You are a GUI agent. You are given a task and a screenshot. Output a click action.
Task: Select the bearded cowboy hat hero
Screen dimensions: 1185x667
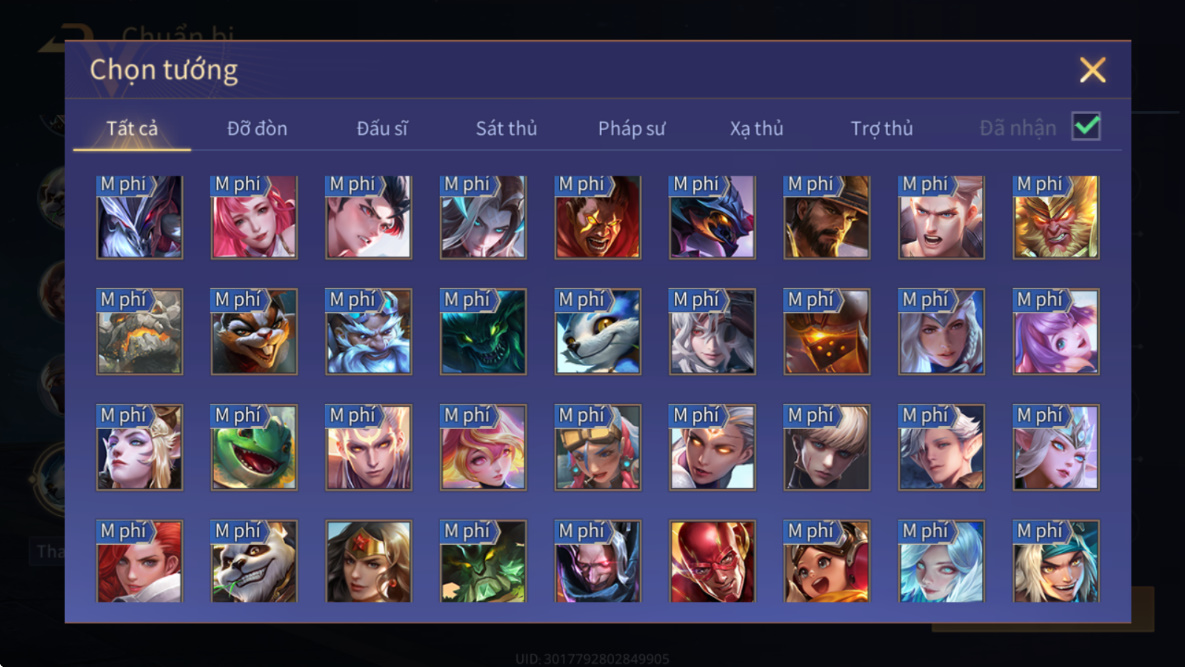coord(827,218)
